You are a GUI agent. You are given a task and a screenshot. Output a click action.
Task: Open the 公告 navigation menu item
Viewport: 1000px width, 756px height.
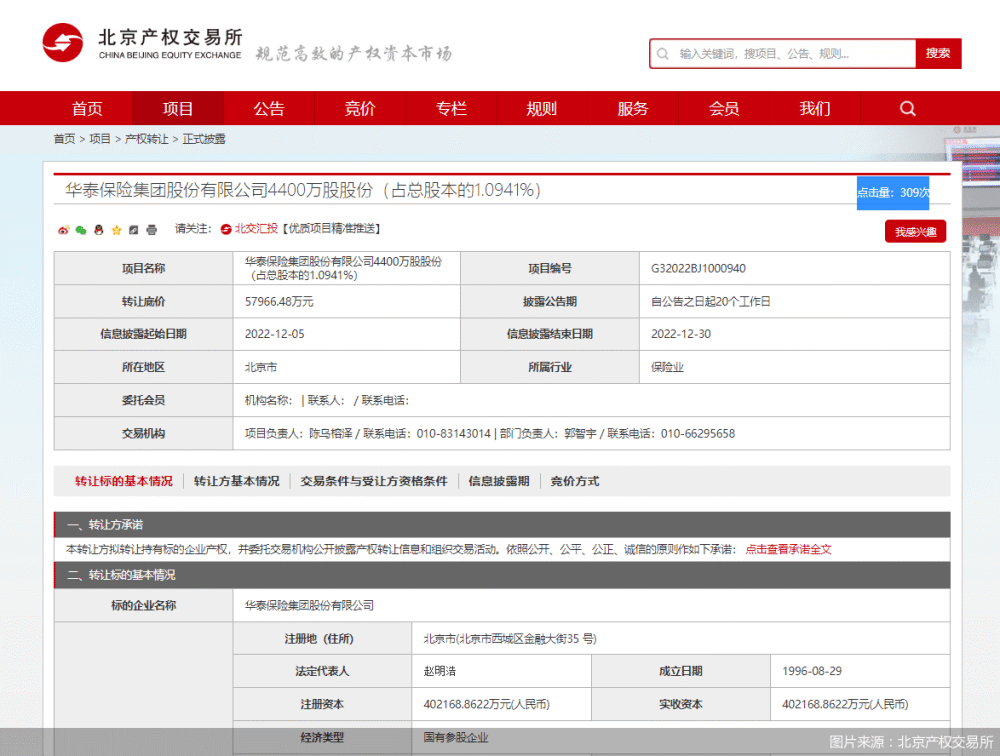pos(269,108)
